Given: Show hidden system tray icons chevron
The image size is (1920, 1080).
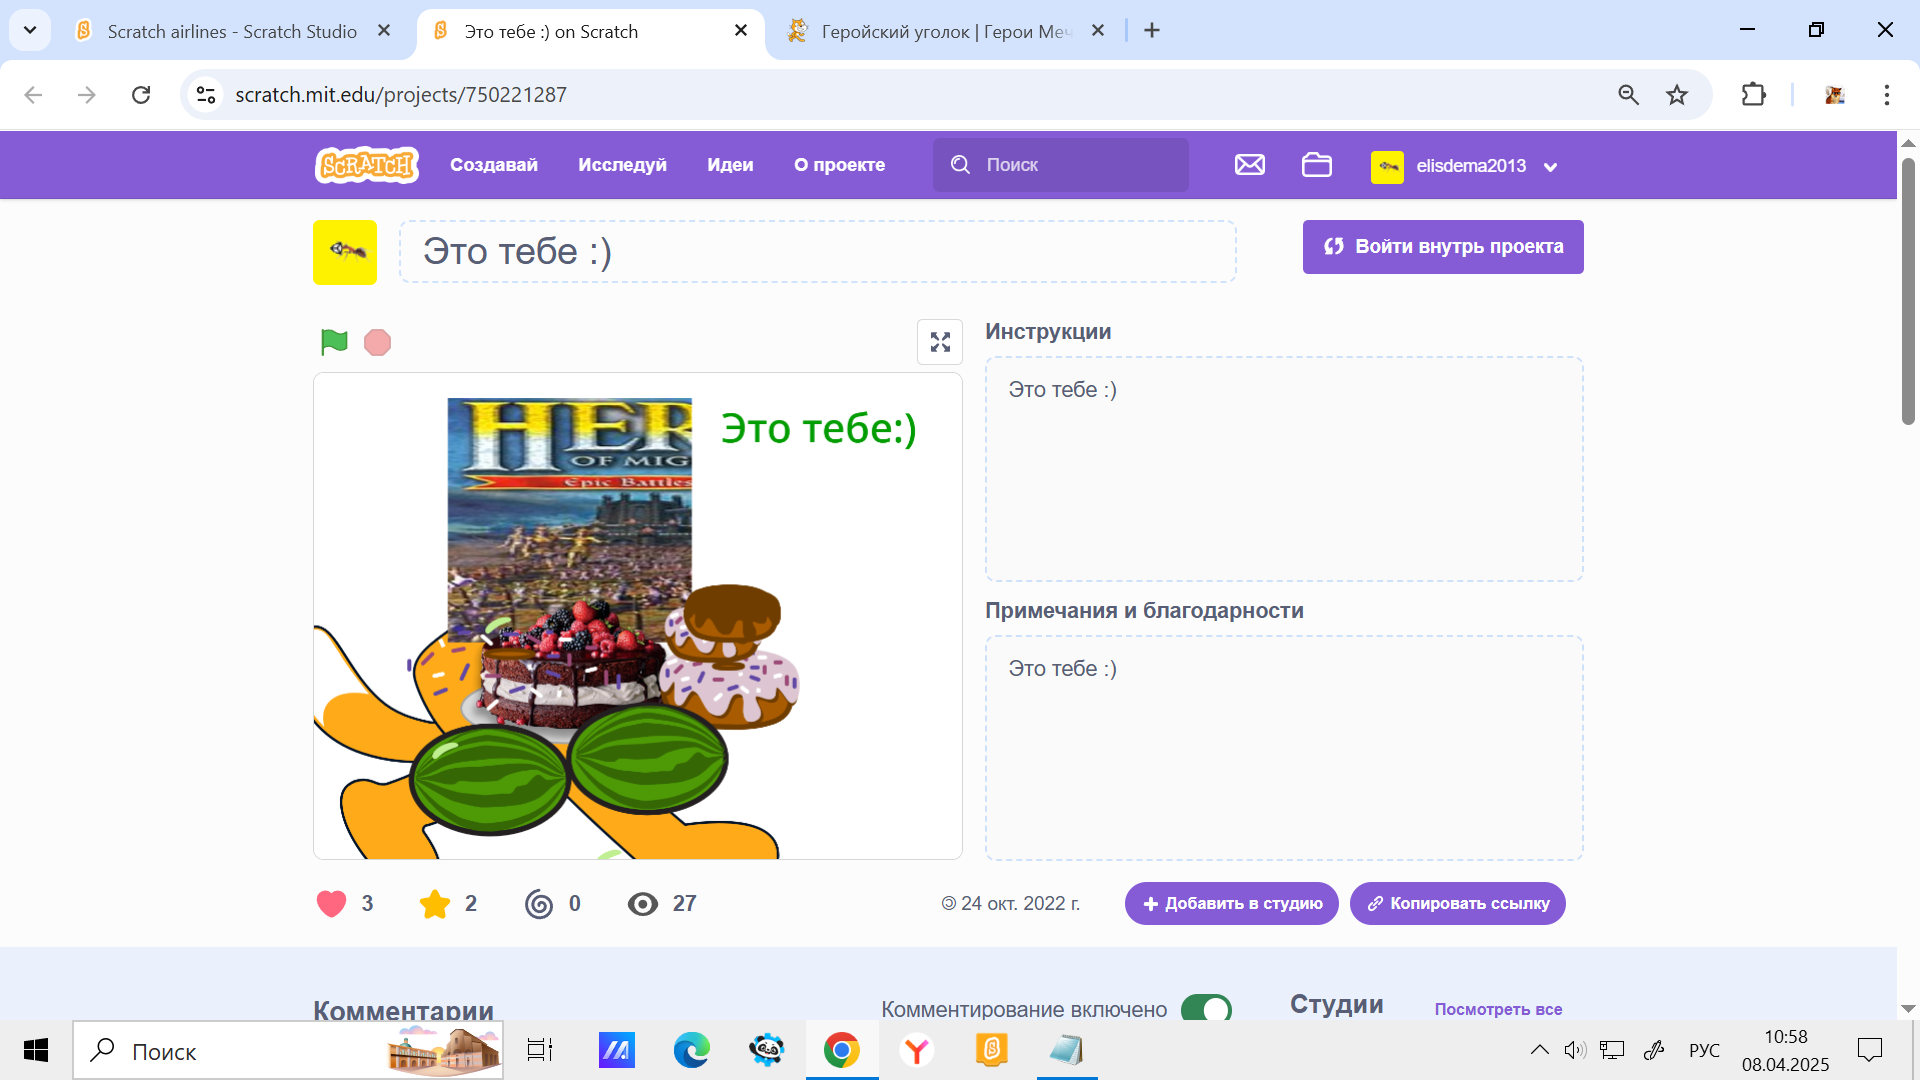Looking at the screenshot, I should (1539, 1050).
